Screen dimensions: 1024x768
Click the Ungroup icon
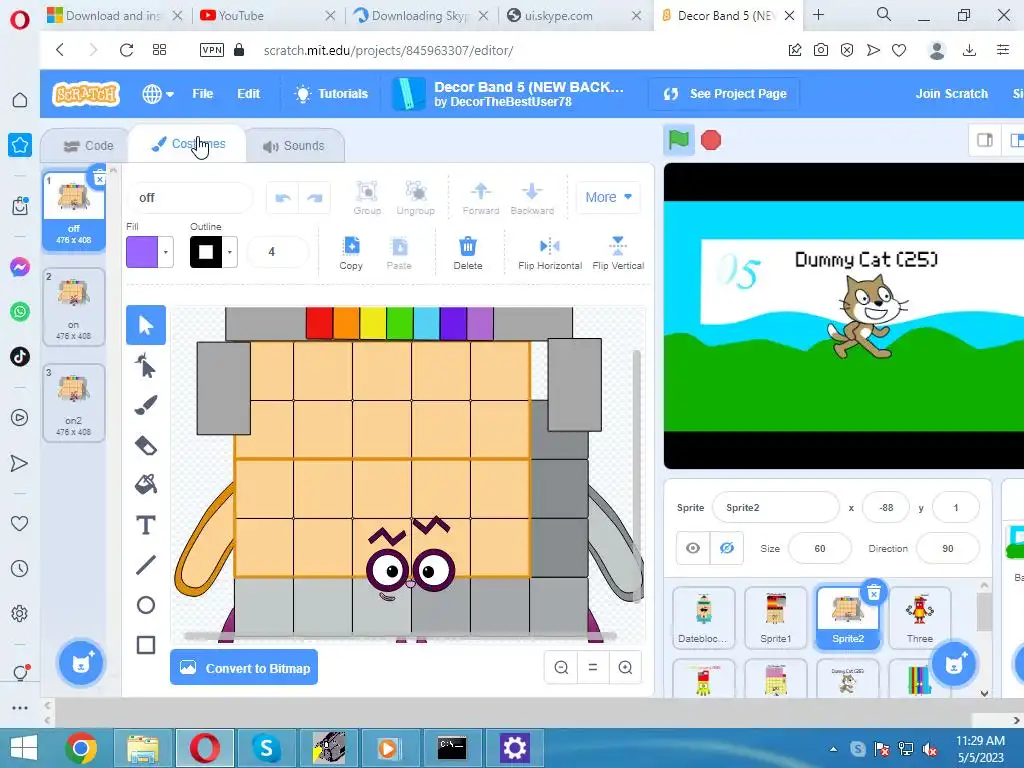coord(415,198)
